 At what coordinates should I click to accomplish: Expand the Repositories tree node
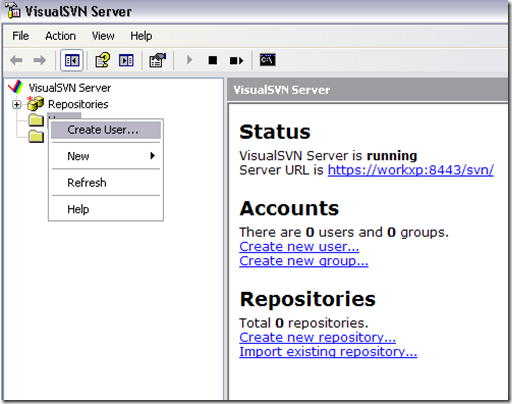tap(16, 105)
